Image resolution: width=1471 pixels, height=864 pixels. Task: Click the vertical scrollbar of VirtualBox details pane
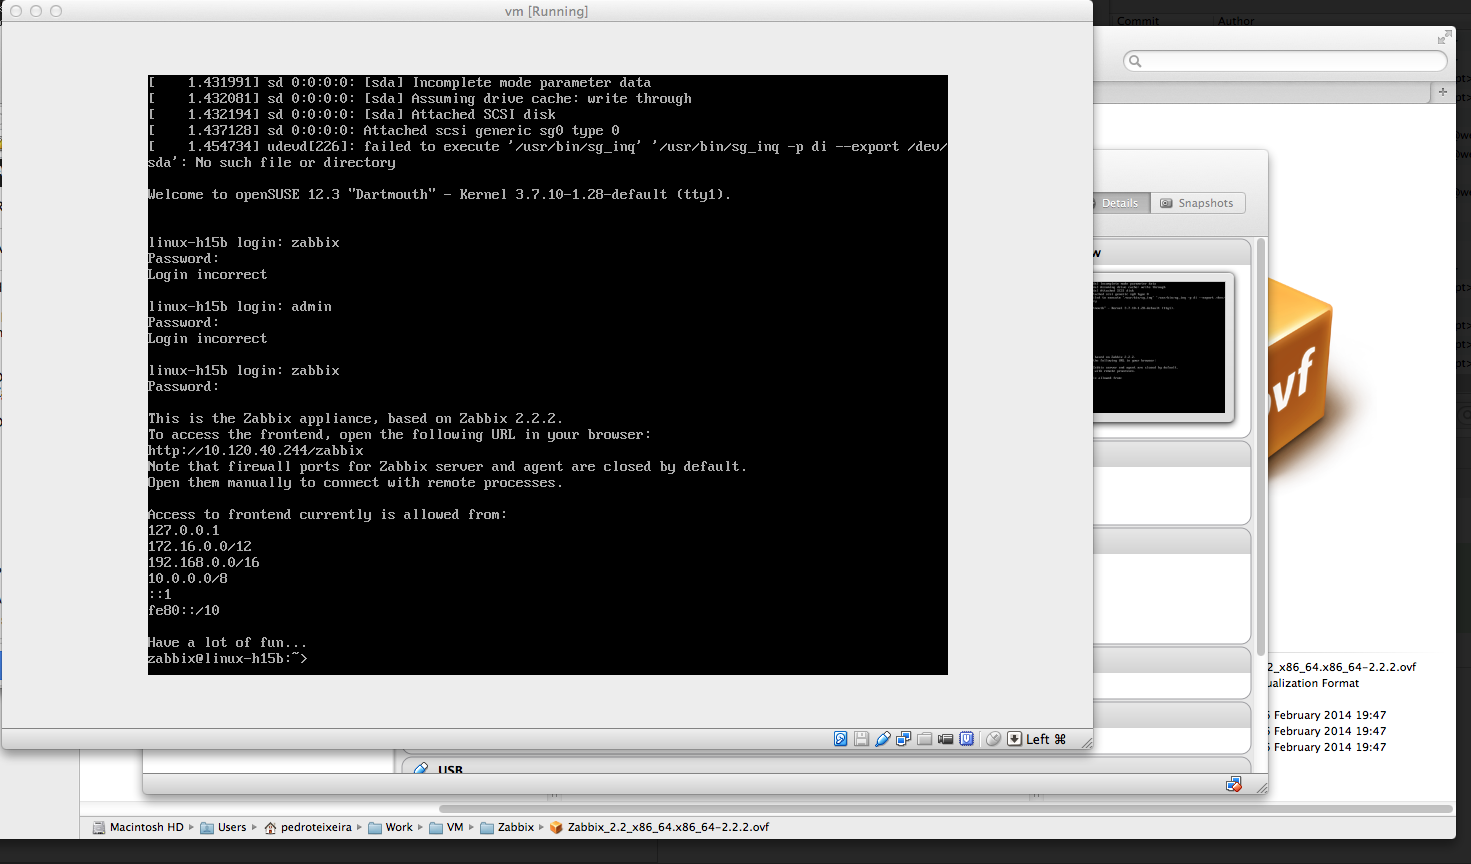click(1261, 445)
